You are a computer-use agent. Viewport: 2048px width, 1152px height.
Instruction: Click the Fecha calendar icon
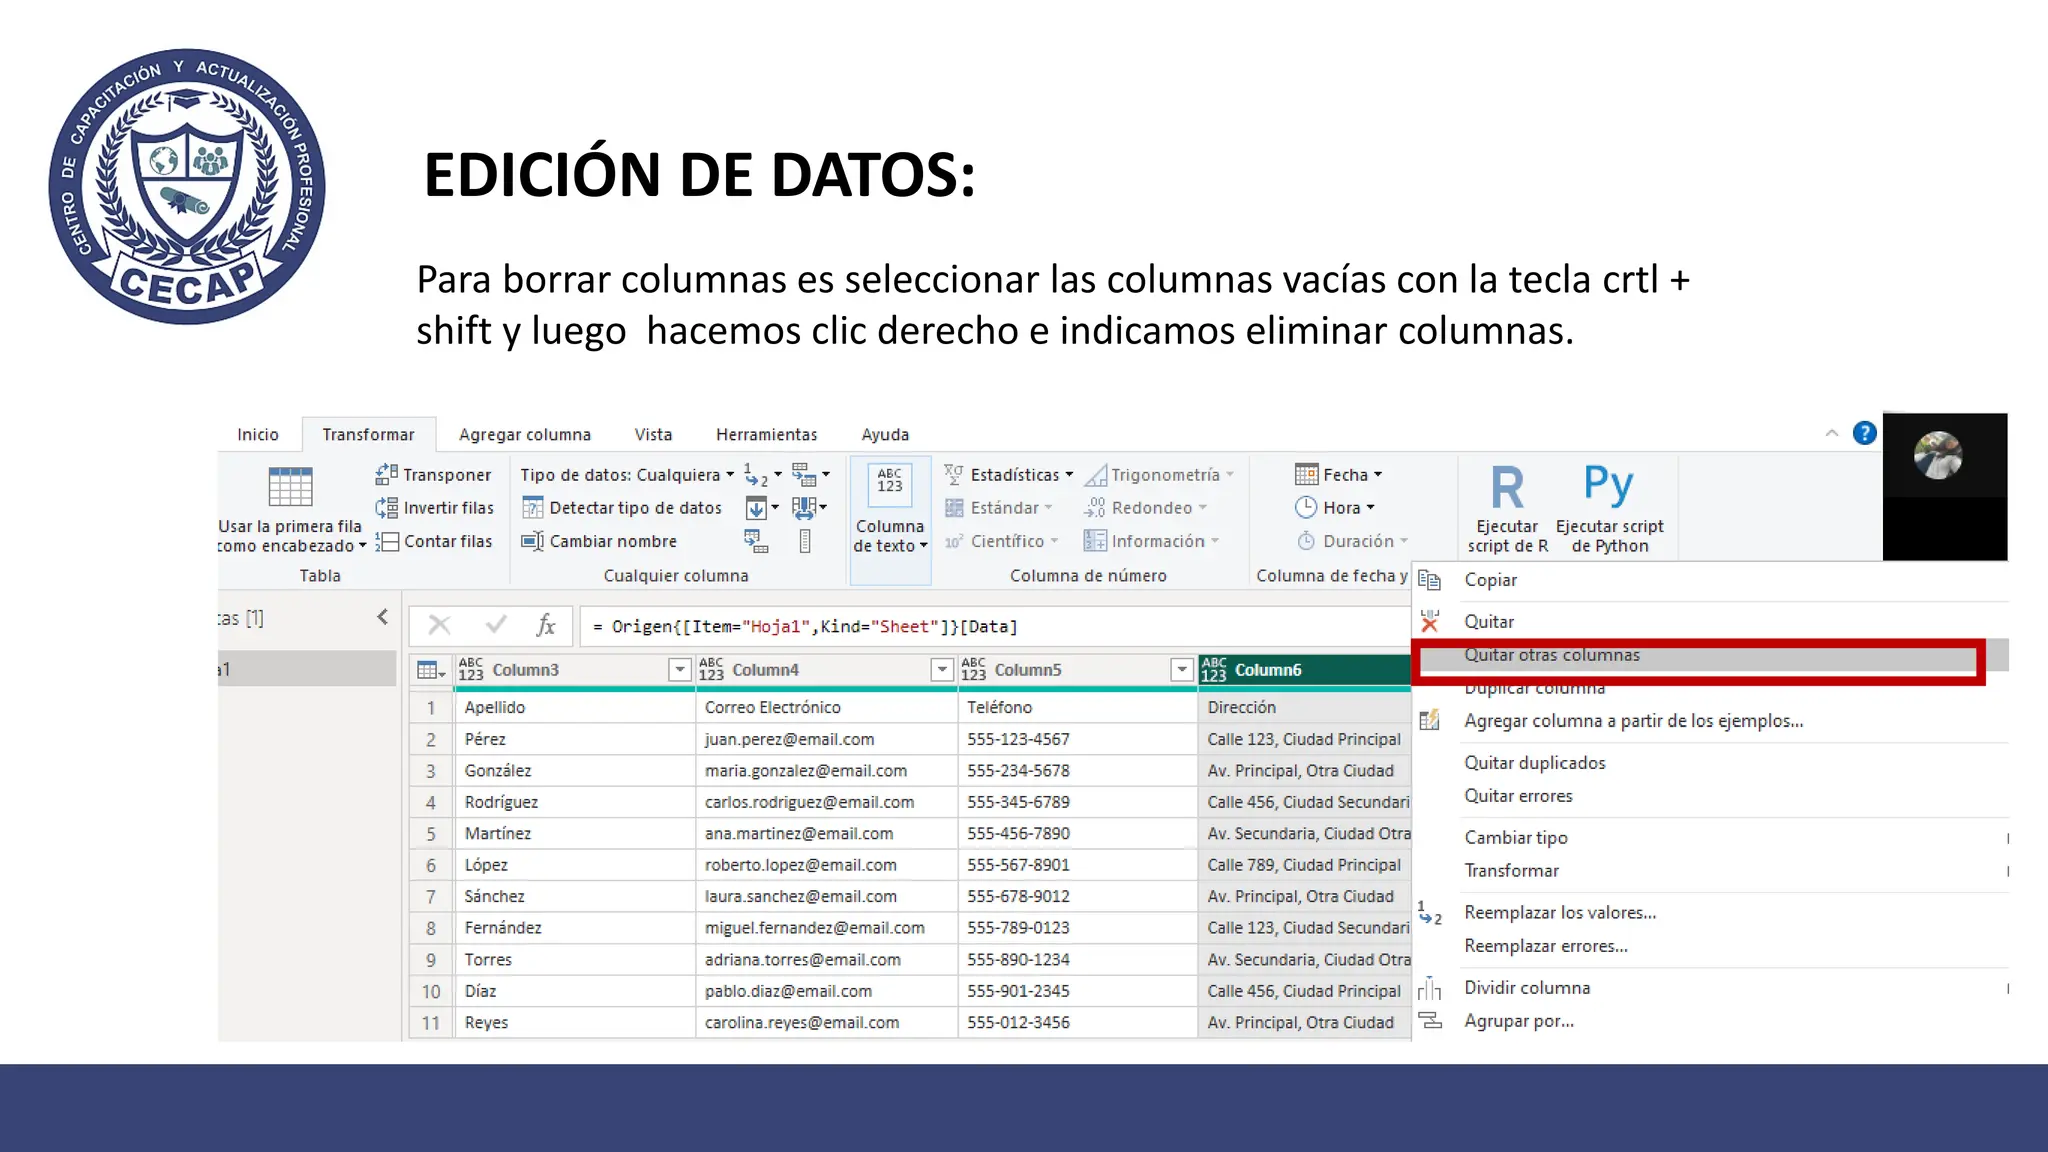(x=1306, y=474)
